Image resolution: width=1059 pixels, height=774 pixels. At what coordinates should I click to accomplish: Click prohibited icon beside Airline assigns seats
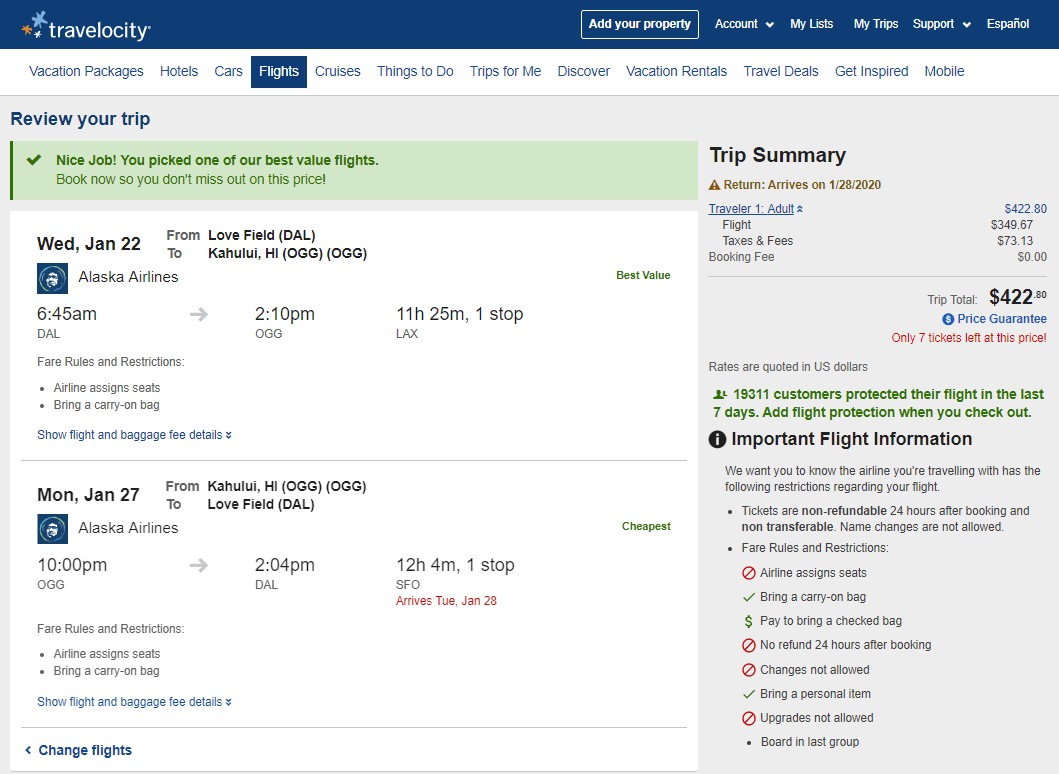click(x=748, y=573)
